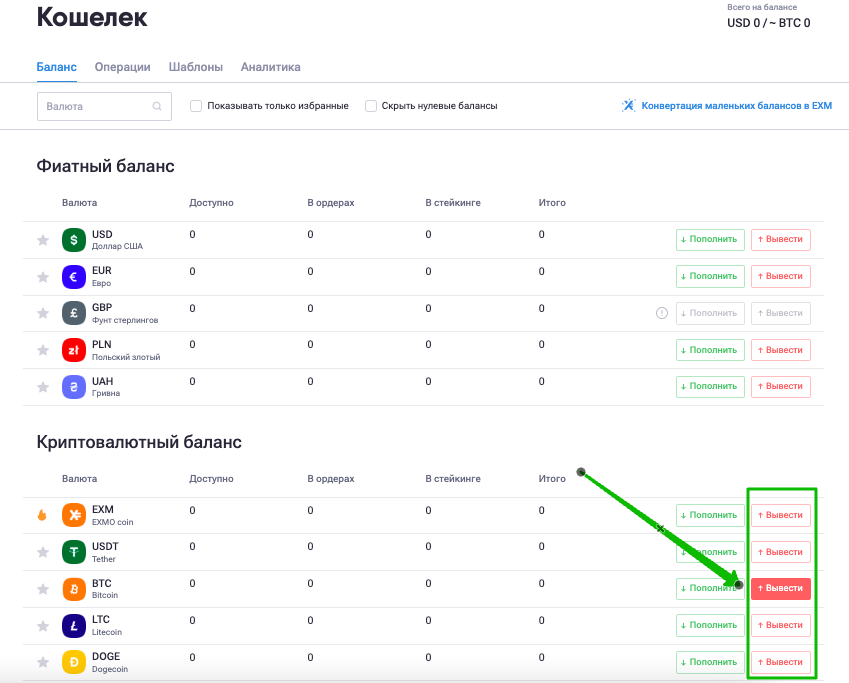Mark DOGE as favorite with star

[x=43, y=662]
